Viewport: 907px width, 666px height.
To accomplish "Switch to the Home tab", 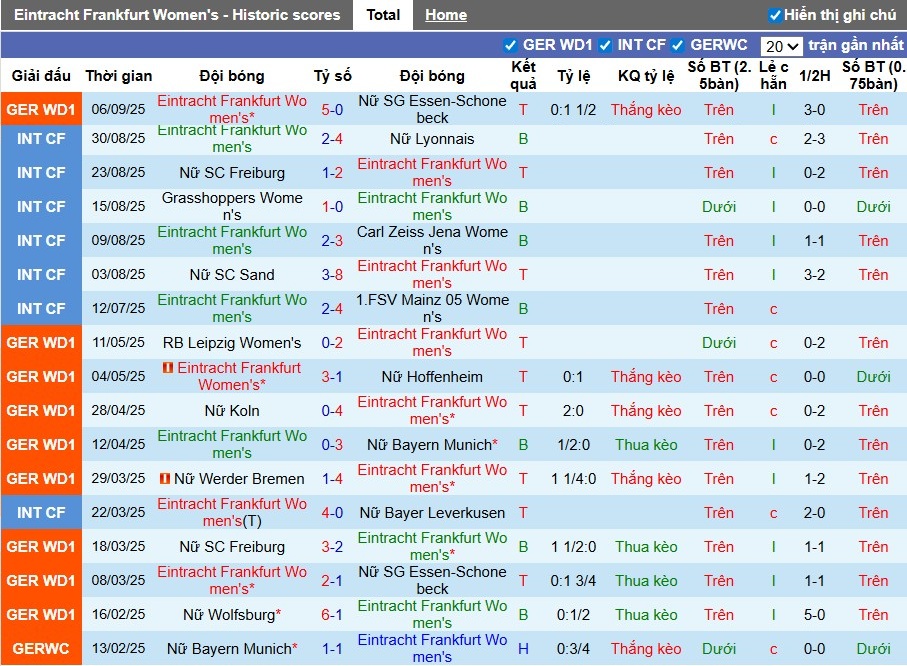I will pyautogui.click(x=445, y=15).
